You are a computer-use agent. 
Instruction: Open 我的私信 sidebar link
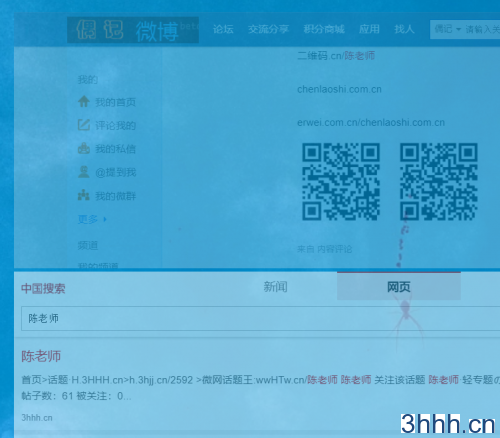pyautogui.click(x=115, y=149)
